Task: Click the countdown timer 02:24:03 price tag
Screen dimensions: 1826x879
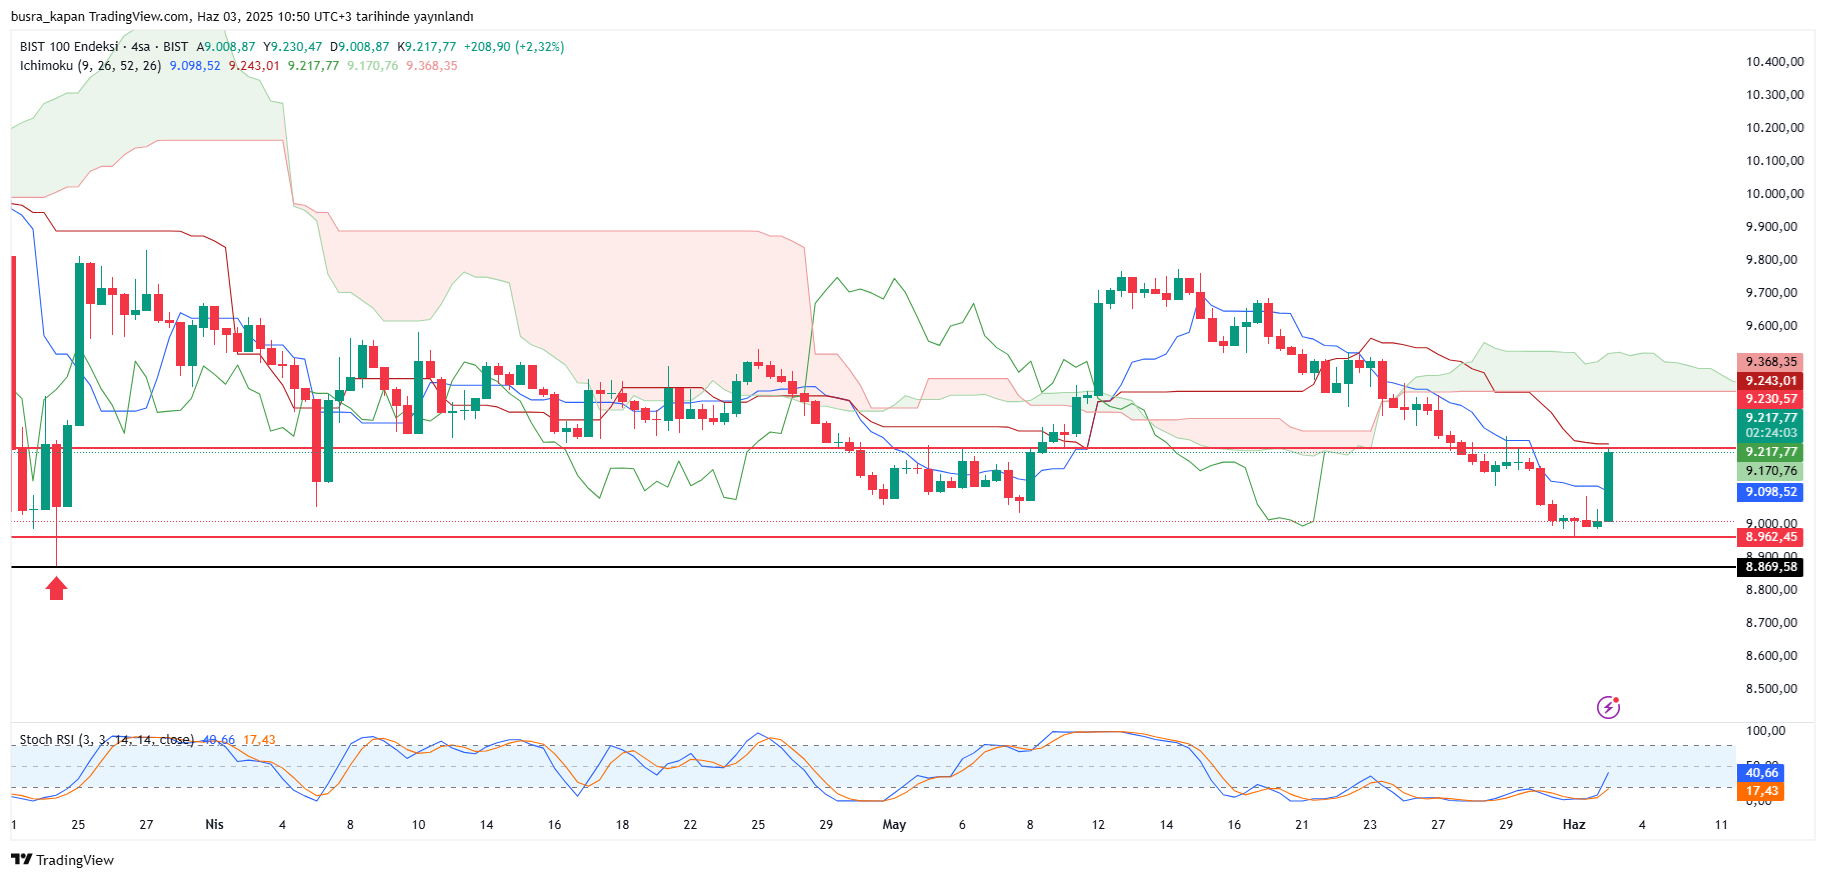Action: click(1771, 433)
